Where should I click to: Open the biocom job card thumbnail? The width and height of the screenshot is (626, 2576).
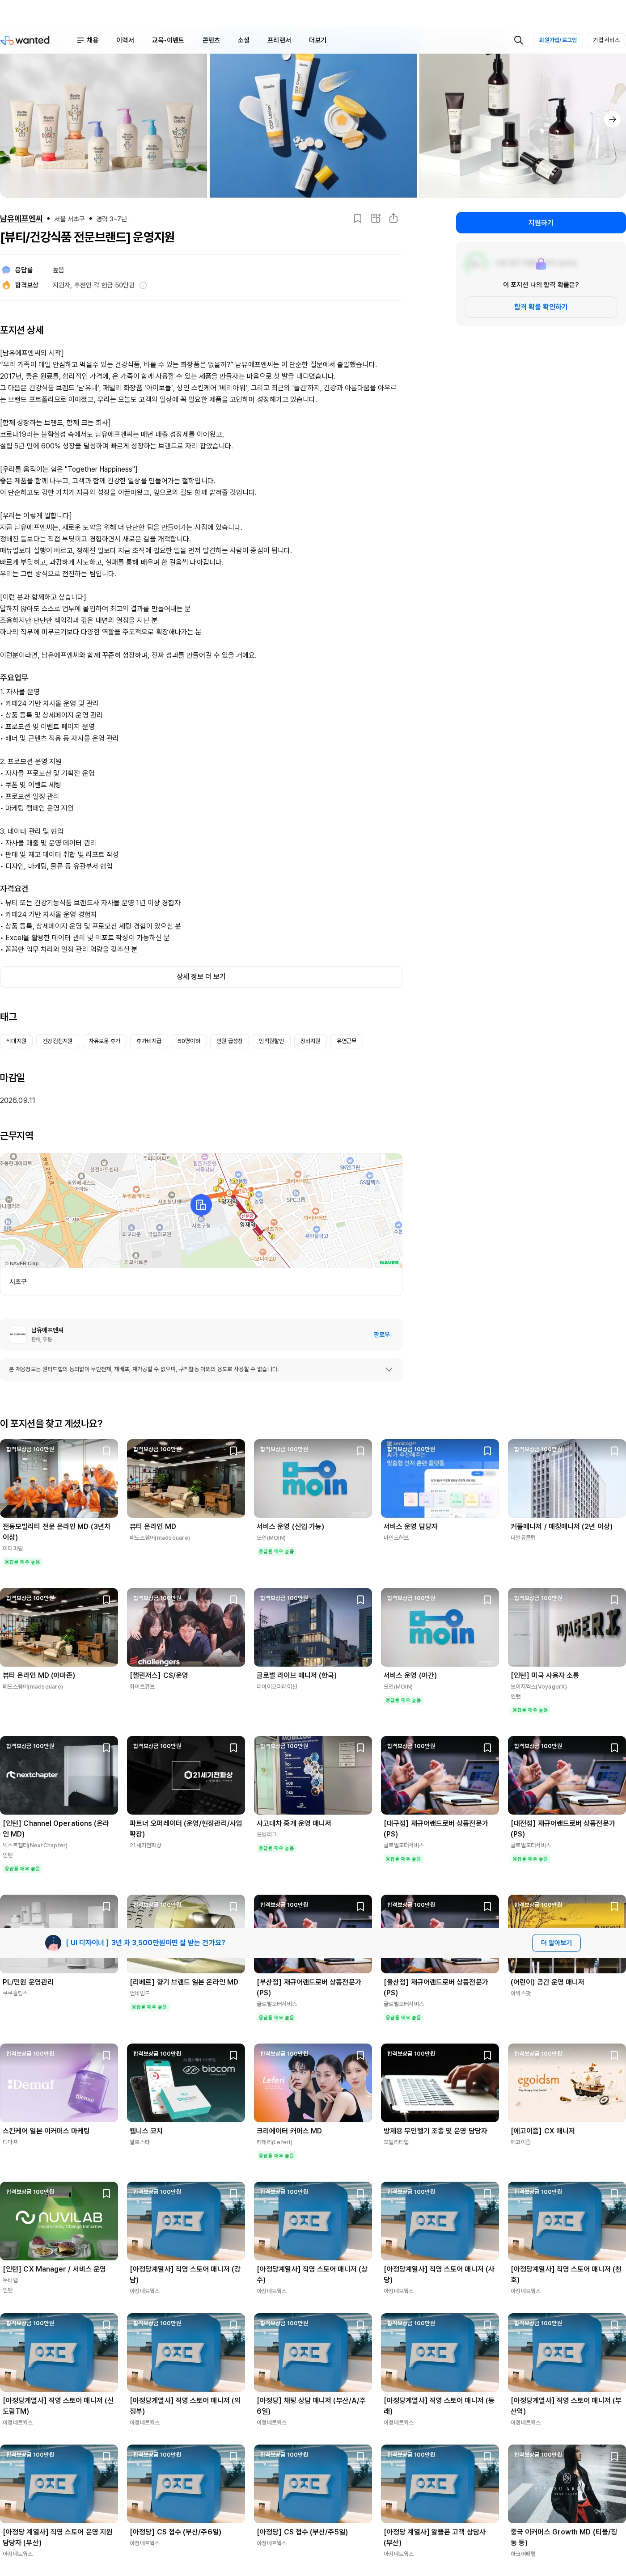coord(186,2083)
